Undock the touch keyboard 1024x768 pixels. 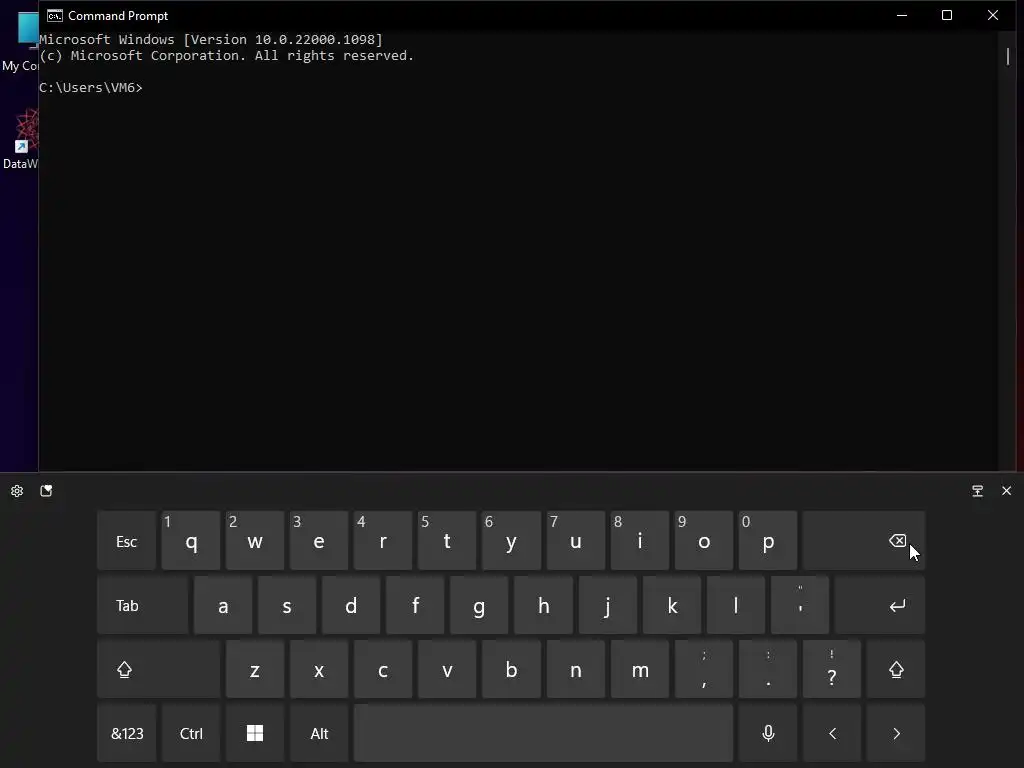coord(978,491)
